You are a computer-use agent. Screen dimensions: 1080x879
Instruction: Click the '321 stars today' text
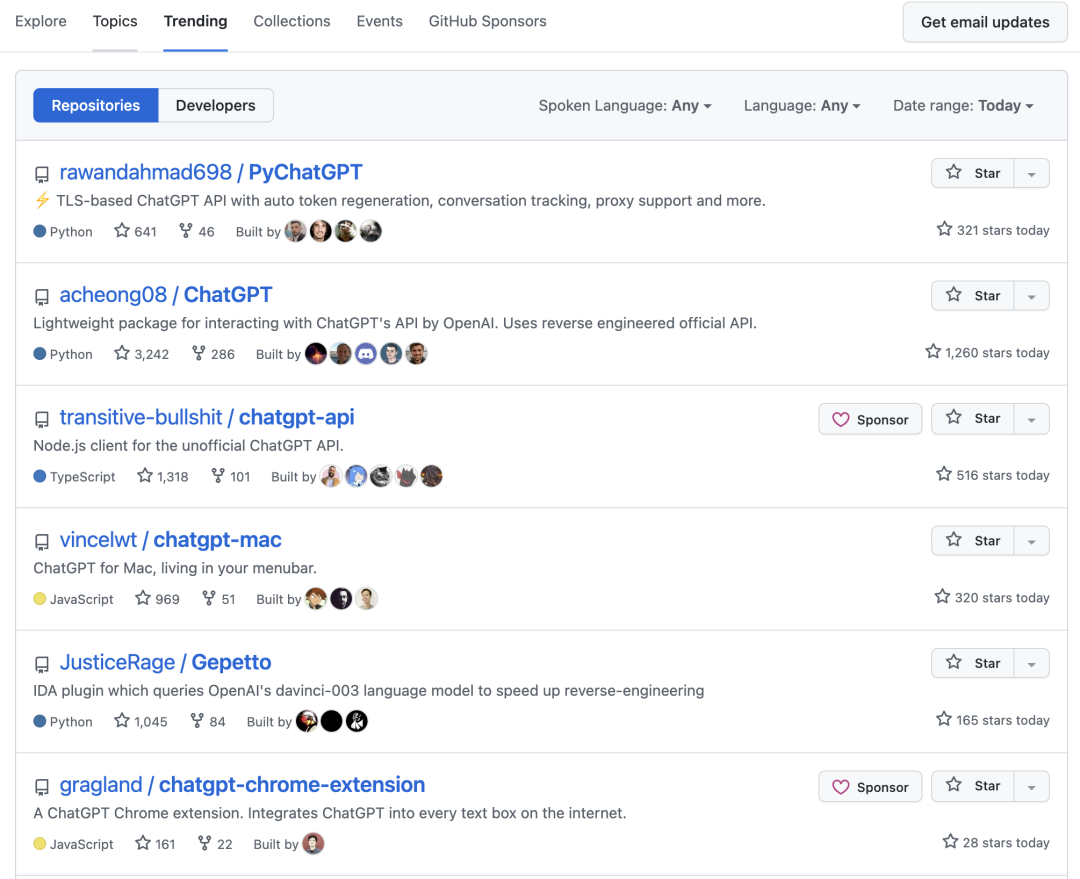[1003, 230]
